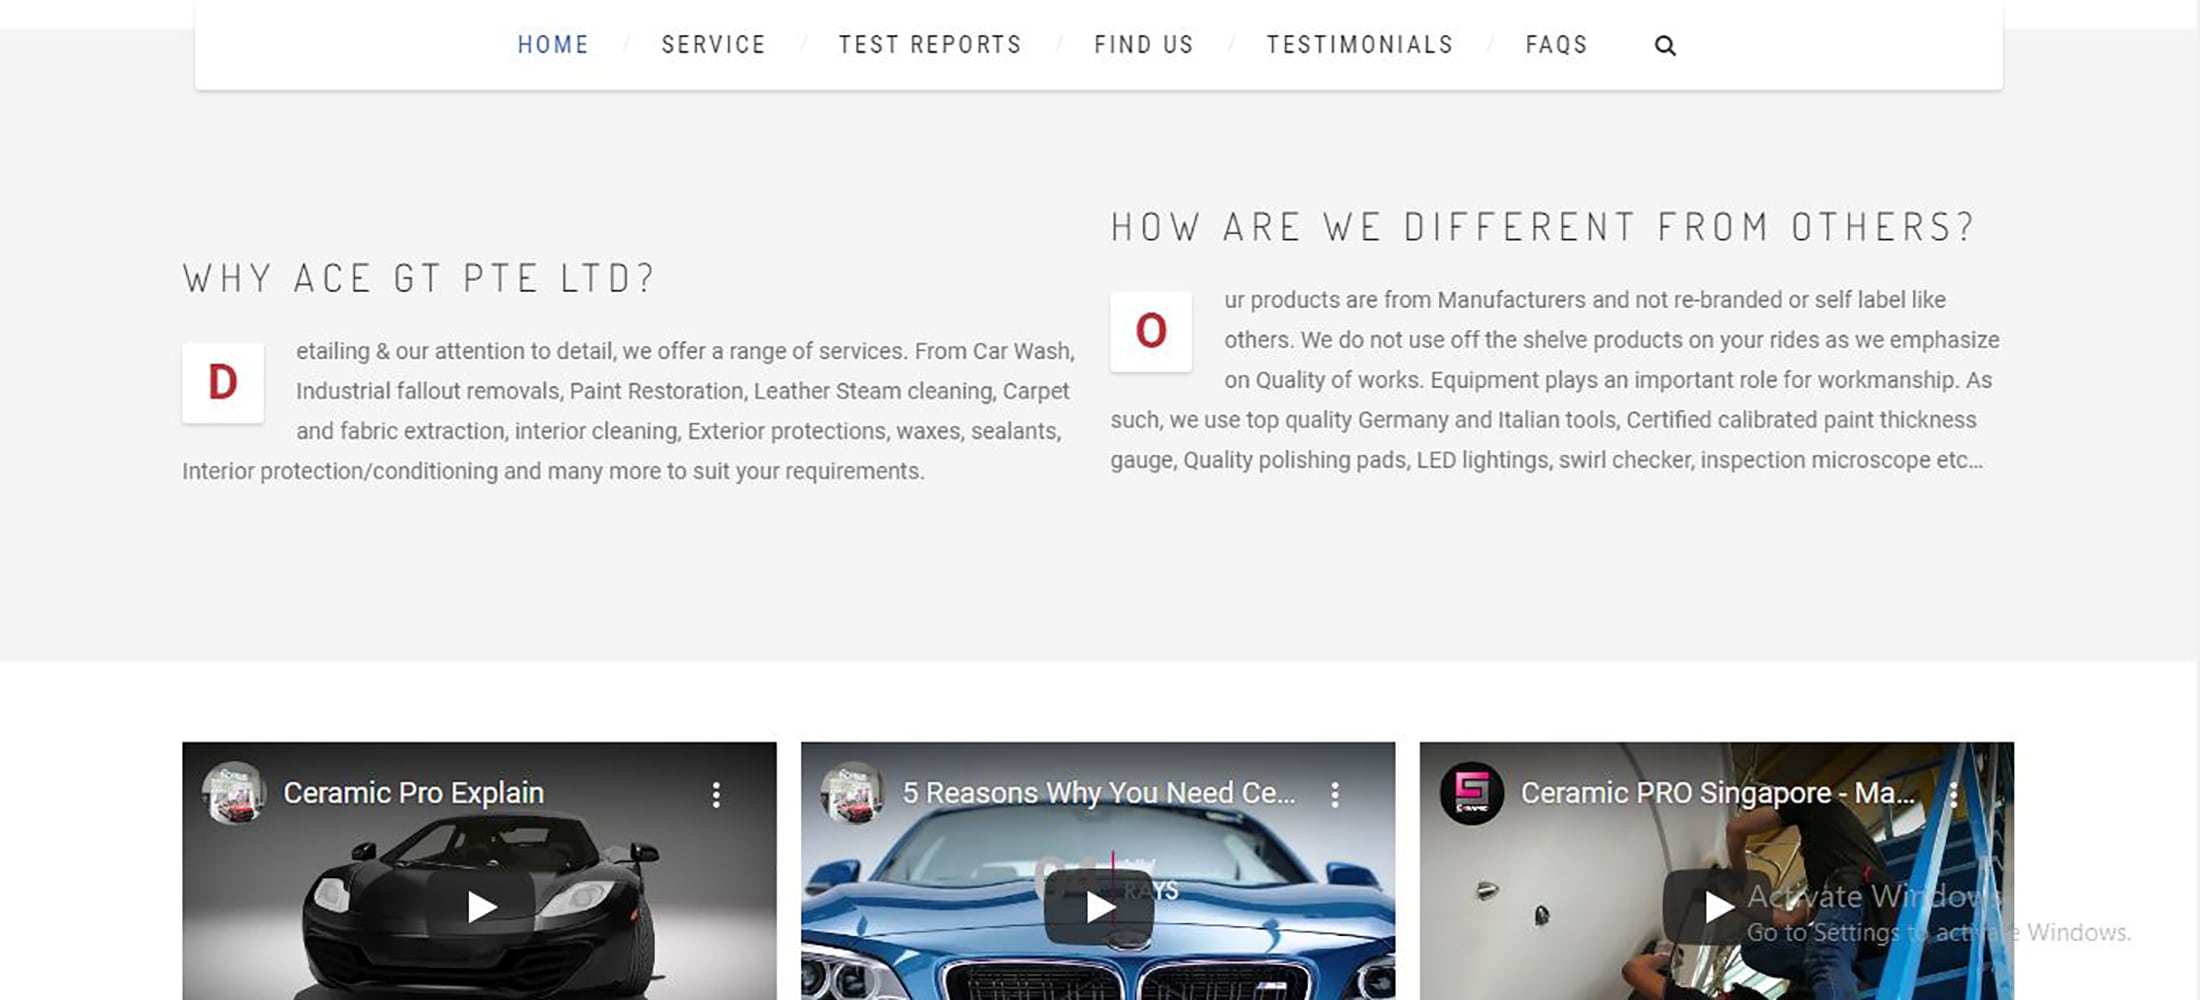This screenshot has height=1000, width=2200.
Task: Click the red D drop cap box
Action: tap(223, 383)
